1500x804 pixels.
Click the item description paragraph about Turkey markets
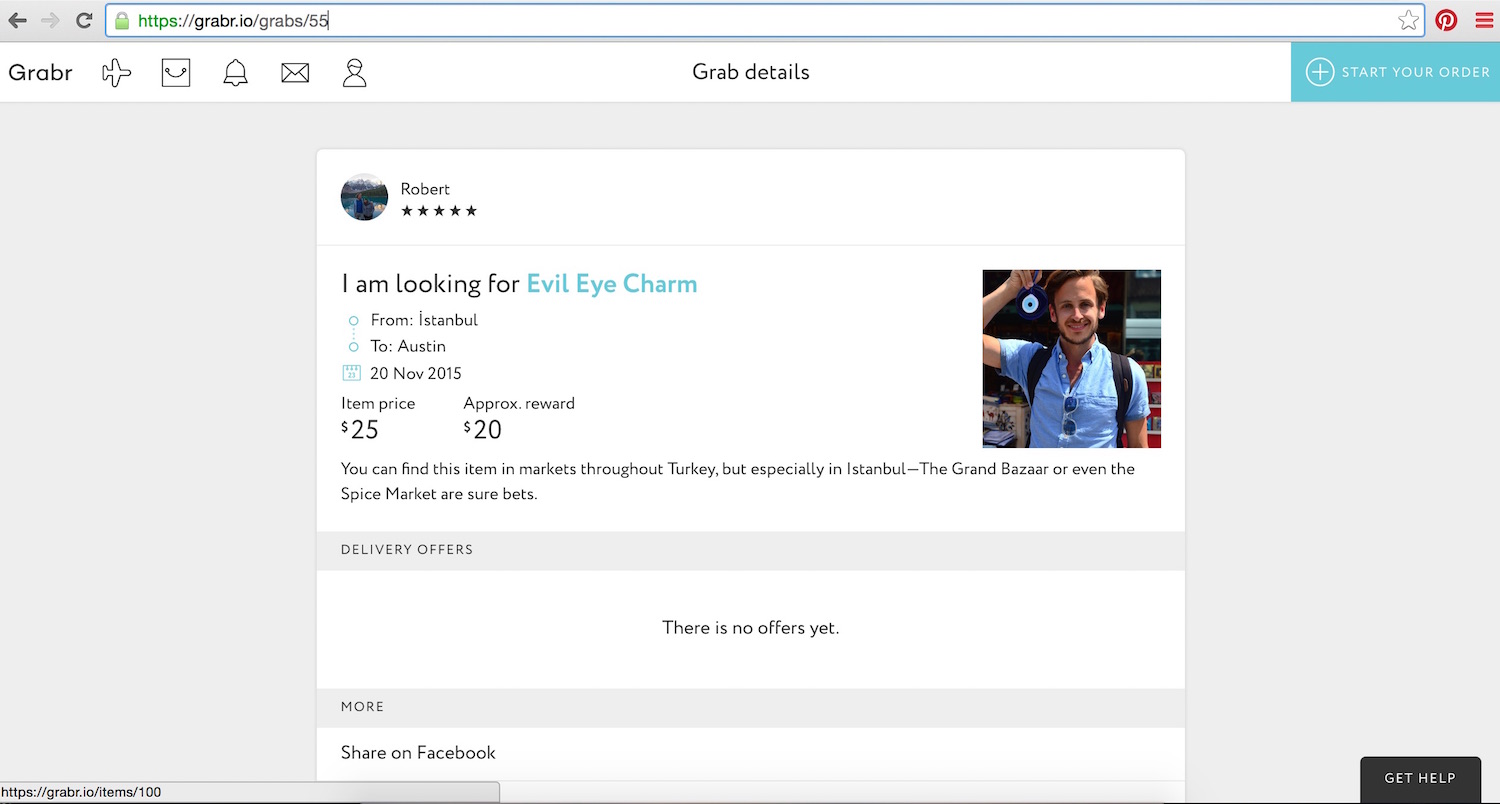(738, 481)
